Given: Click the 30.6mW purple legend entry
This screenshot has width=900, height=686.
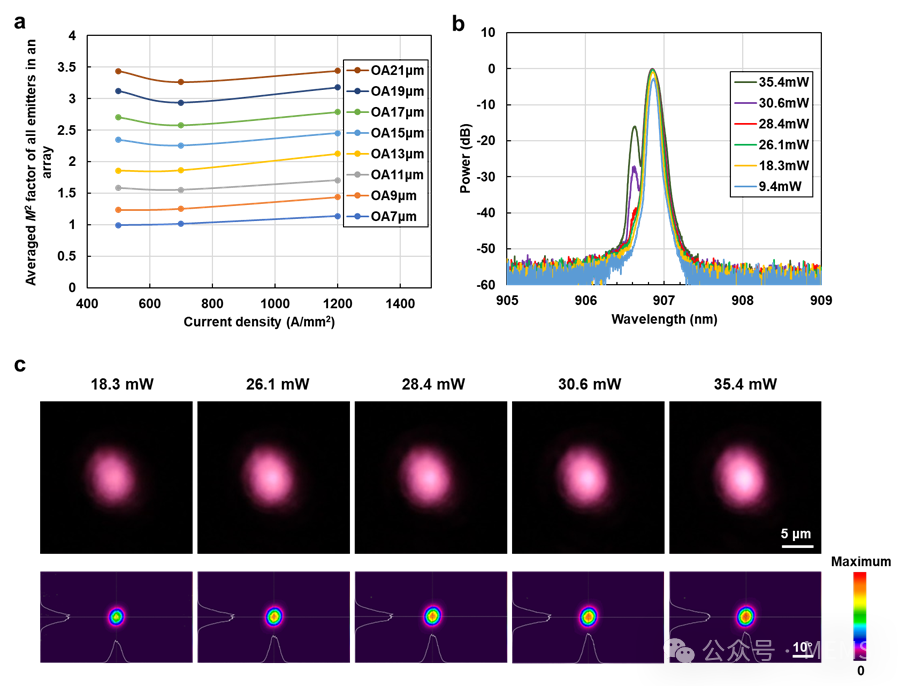Looking at the screenshot, I should coord(771,103).
